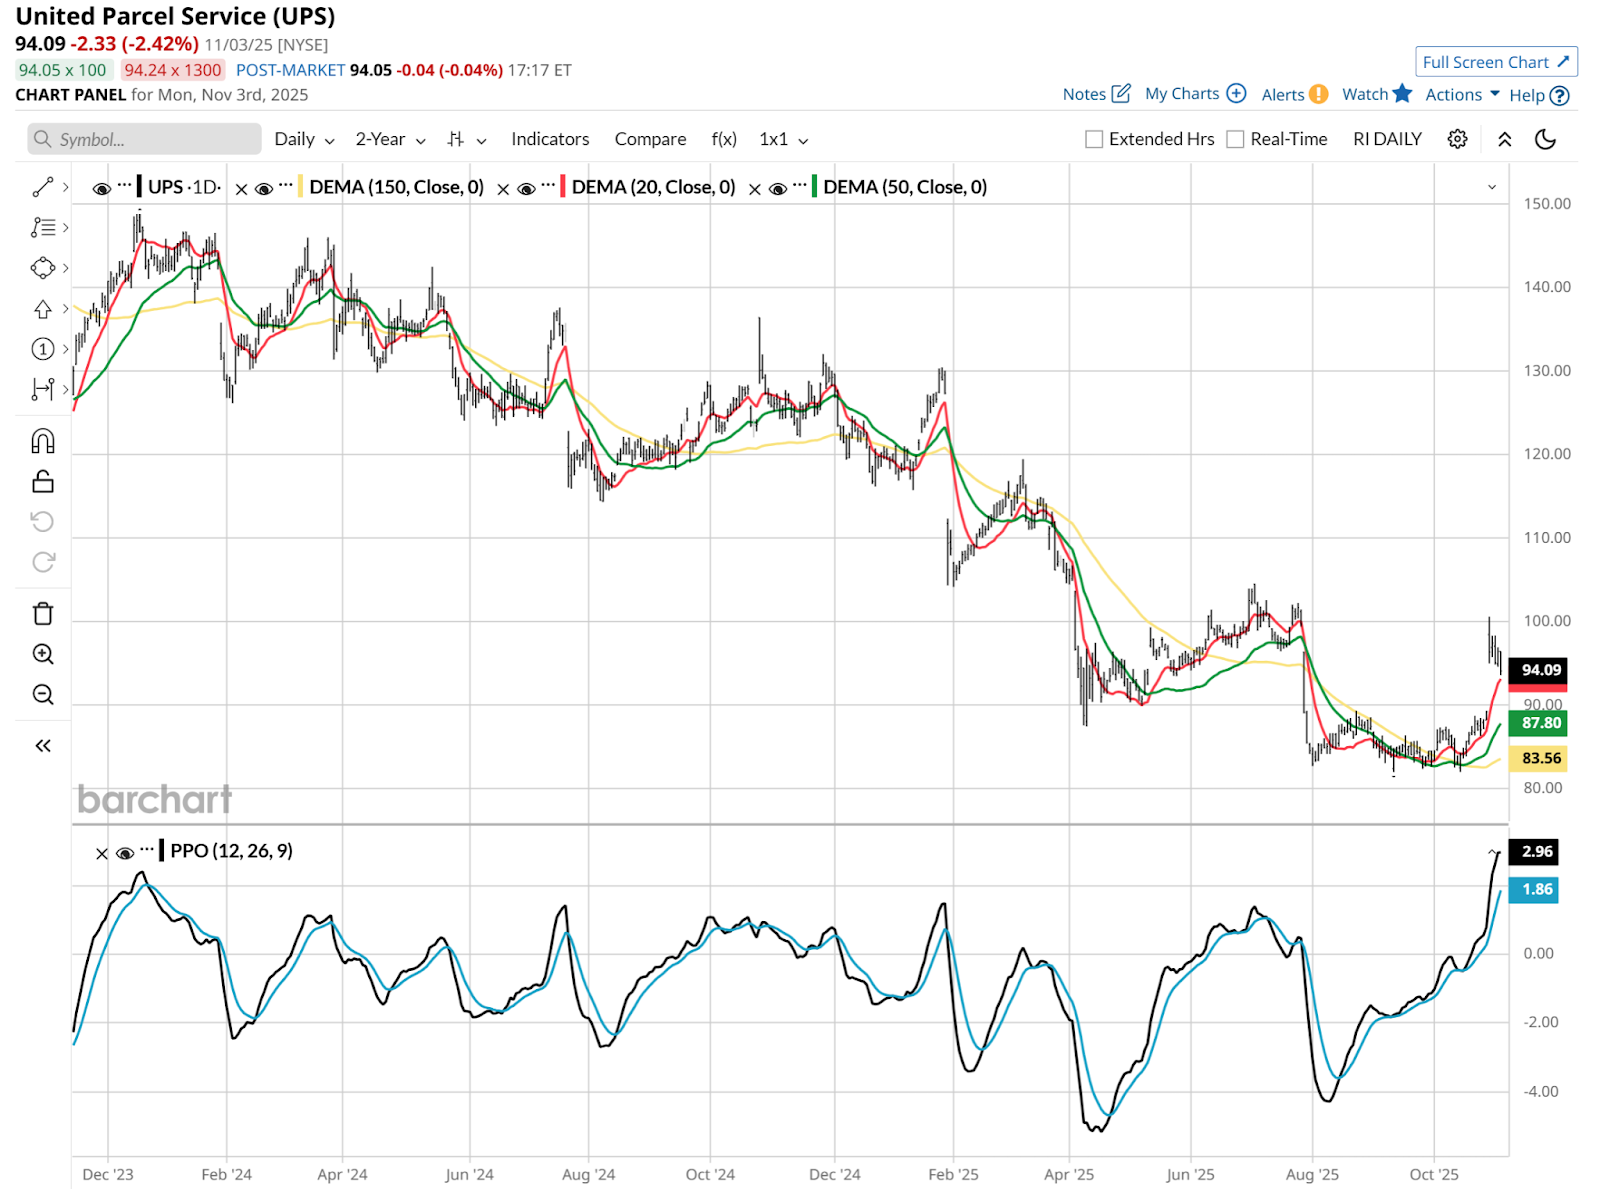The height and width of the screenshot is (1189, 1600).
Task: Open the Daily frequency dropdown
Action: pos(305,139)
